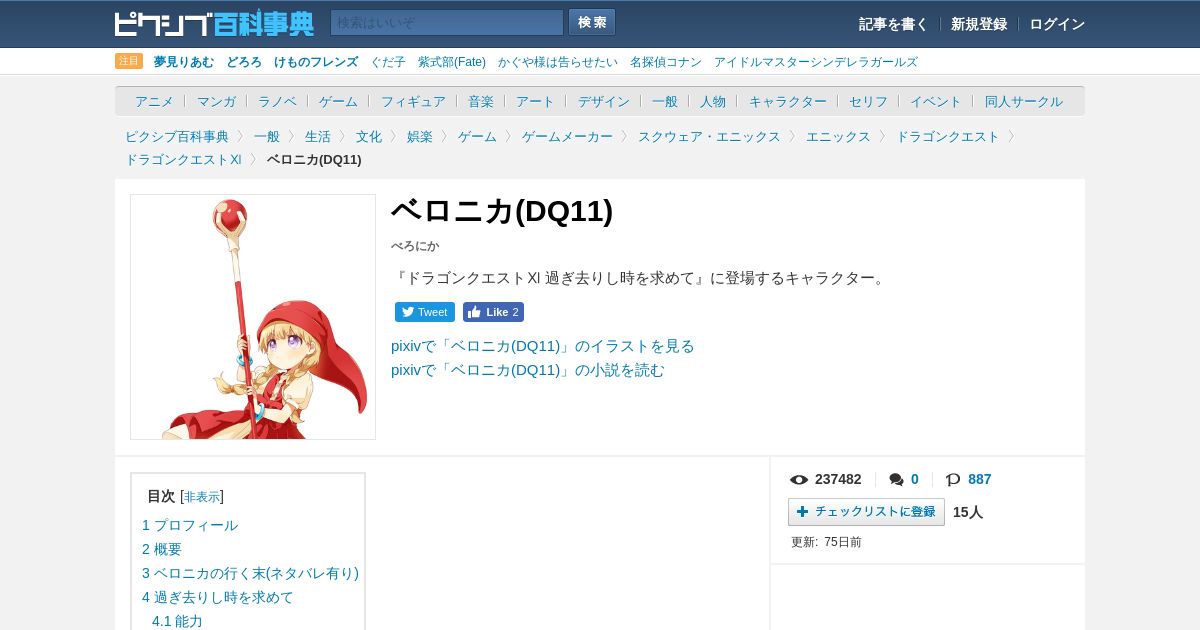This screenshot has height=630, width=1200.
Task: Select the アニメ category tab
Action: pyautogui.click(x=154, y=101)
